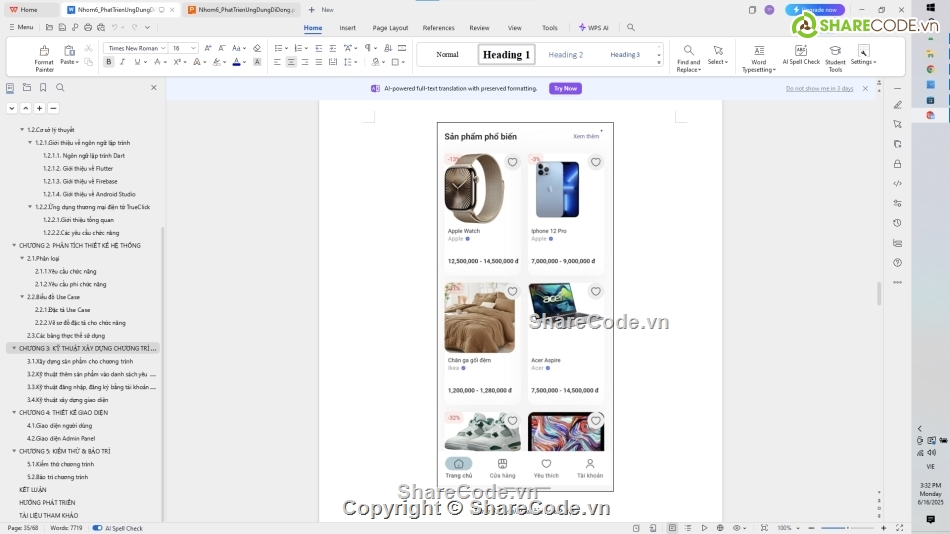Screen dimensions: 950x534
Task: Collapse 2.2 Biểu đồ Use Case node
Action: pos(22,297)
